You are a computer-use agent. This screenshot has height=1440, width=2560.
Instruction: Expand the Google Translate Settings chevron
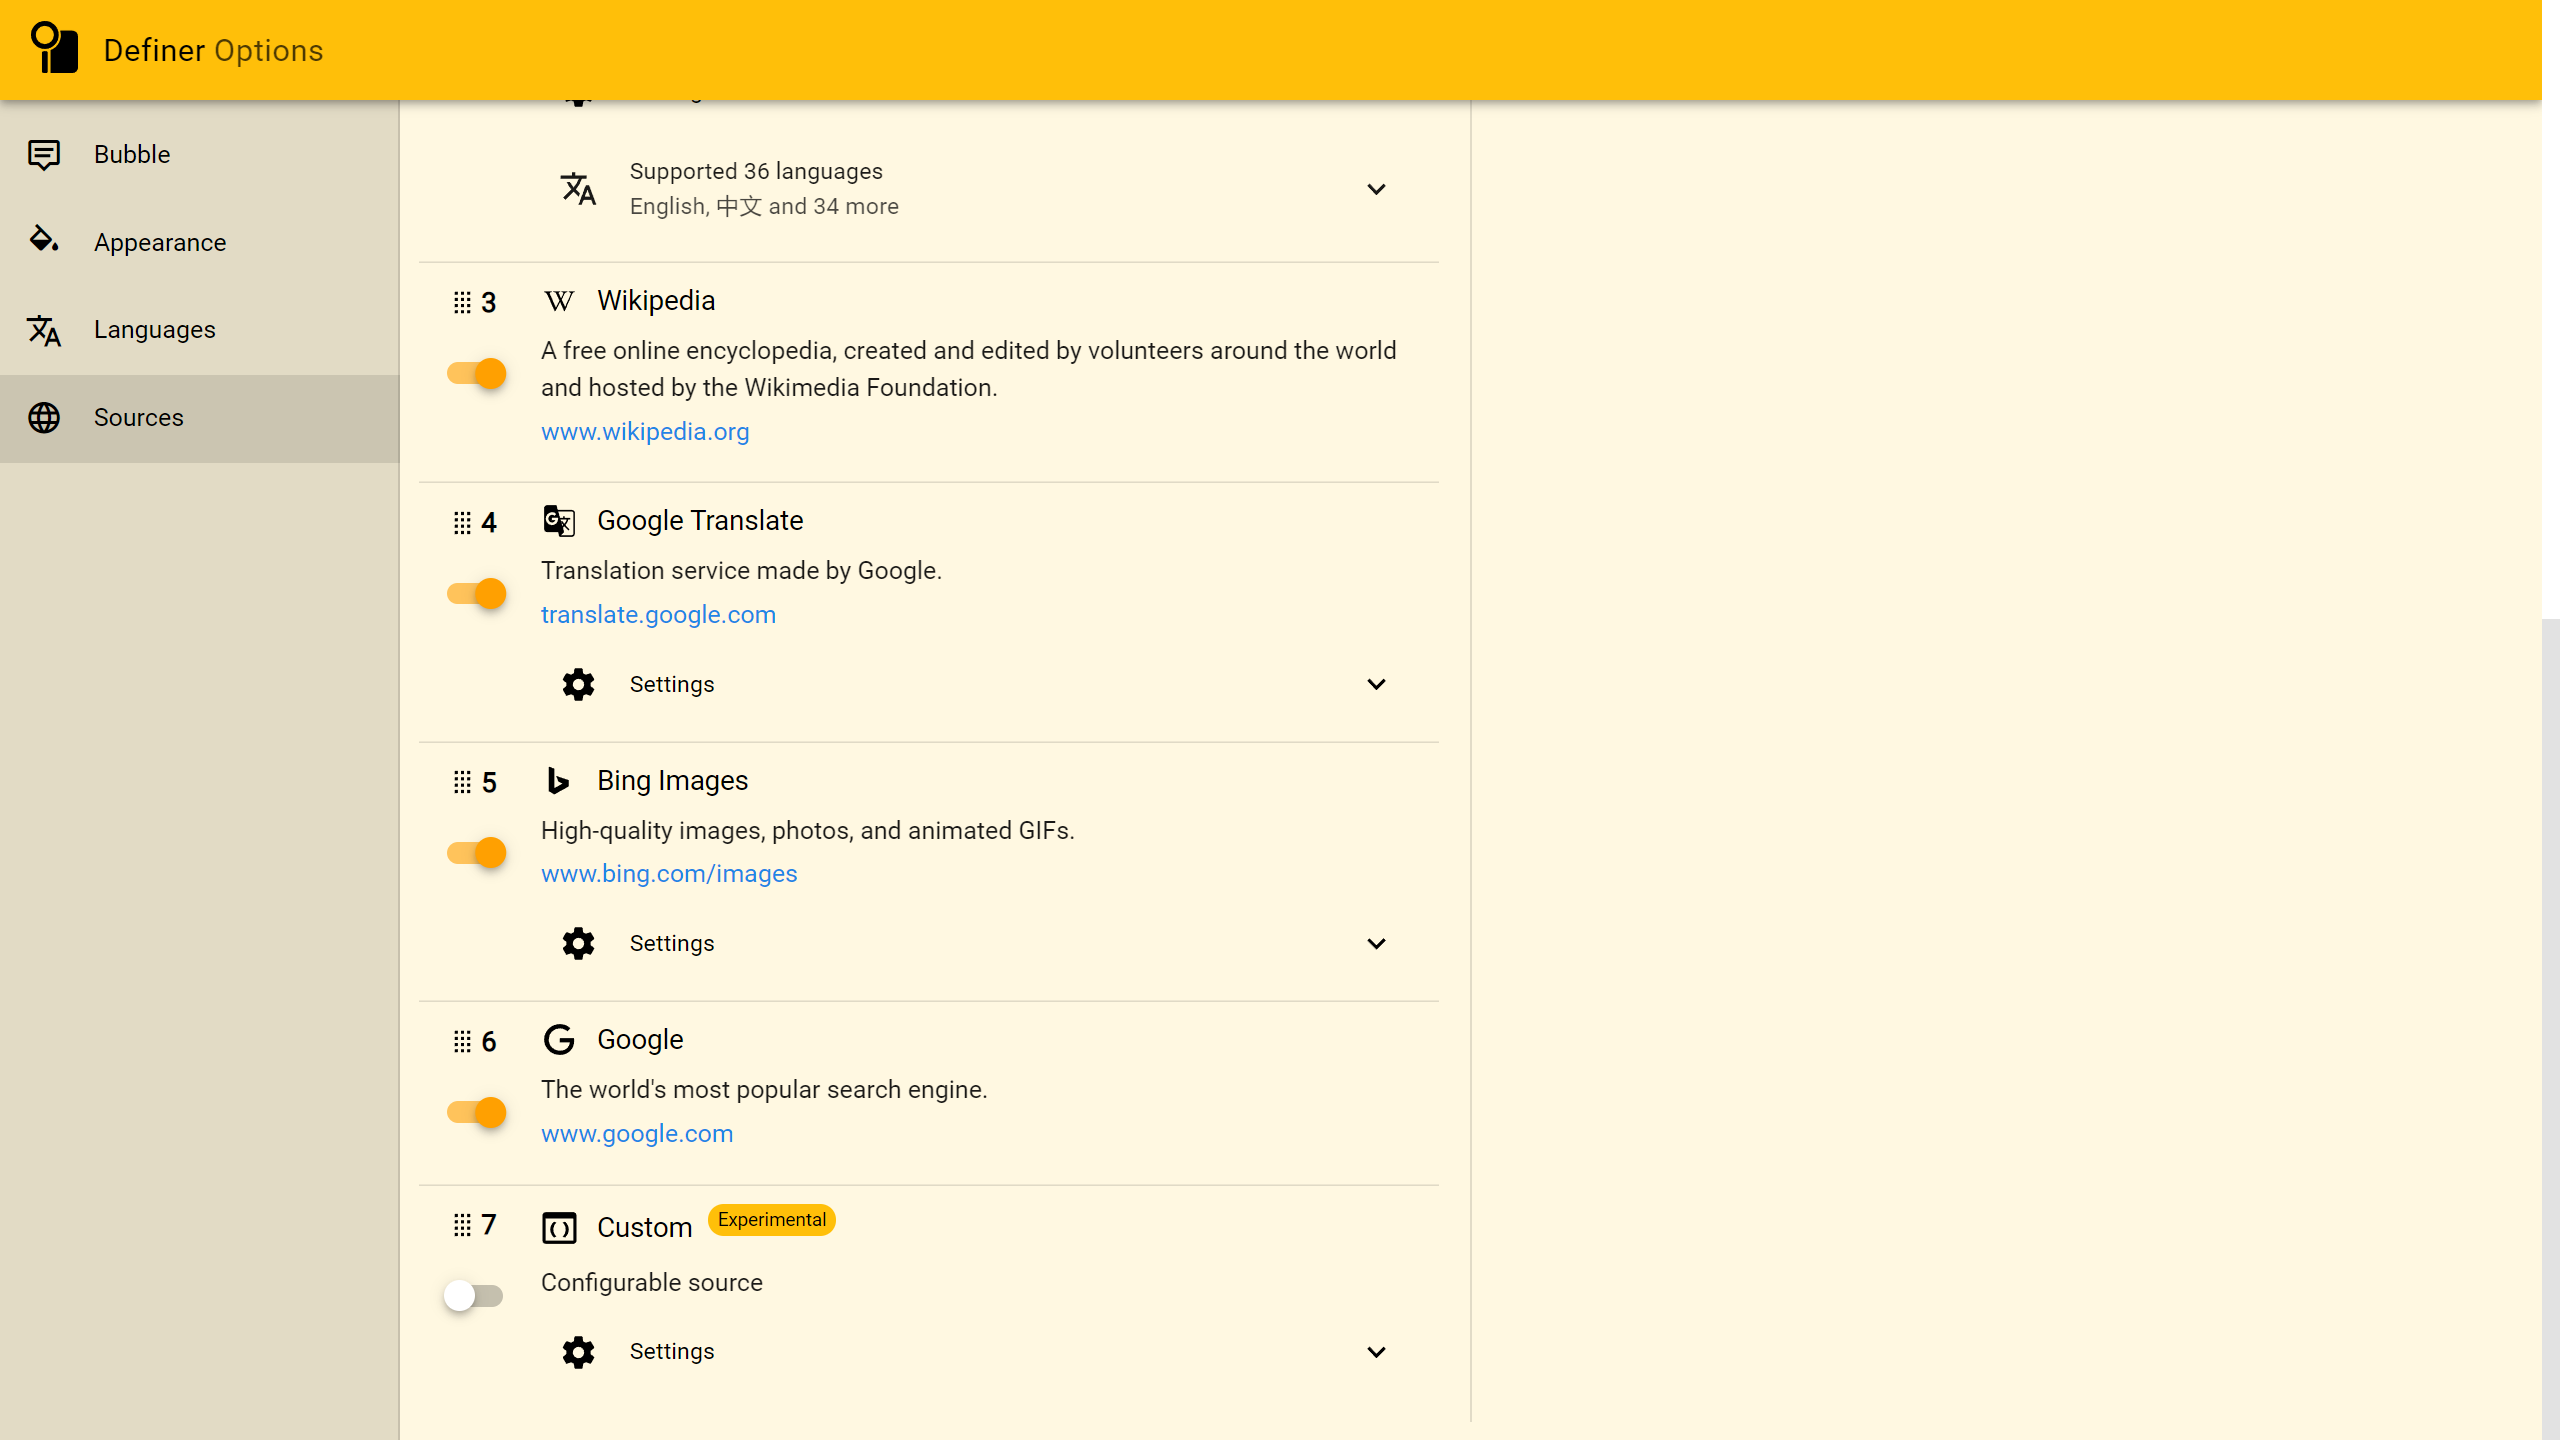tap(1376, 684)
